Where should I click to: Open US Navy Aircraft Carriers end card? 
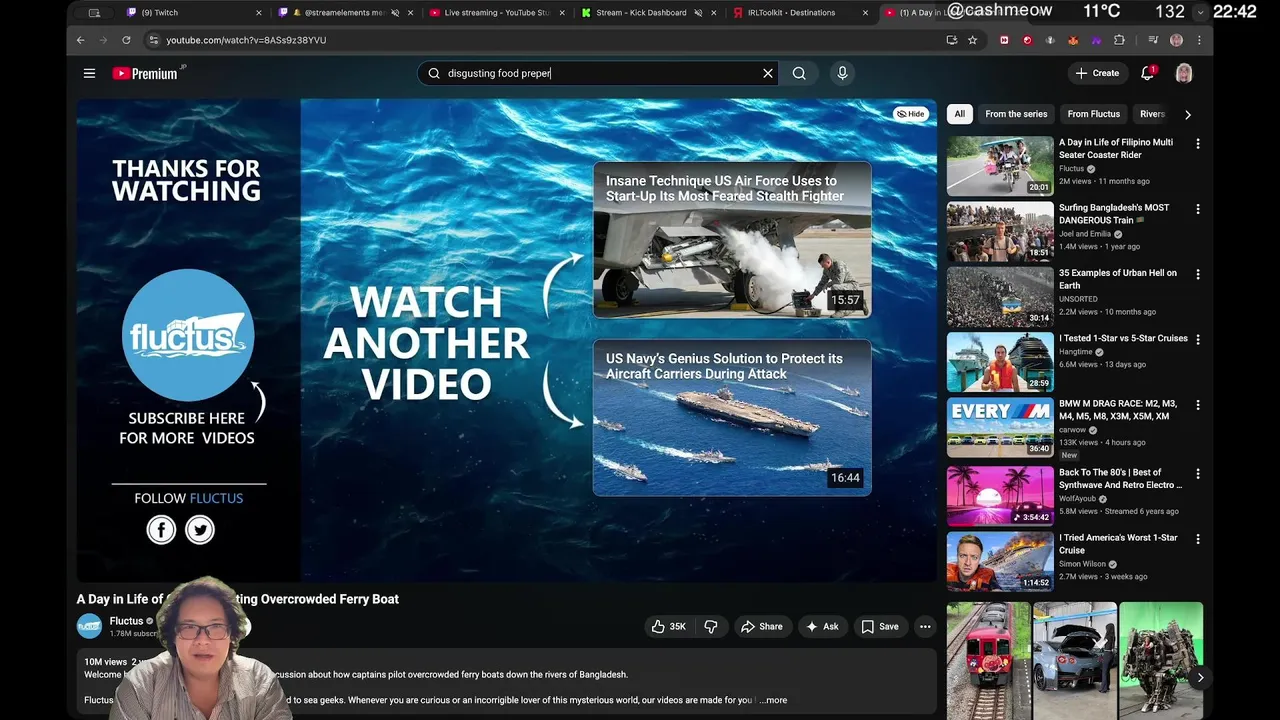coord(732,417)
